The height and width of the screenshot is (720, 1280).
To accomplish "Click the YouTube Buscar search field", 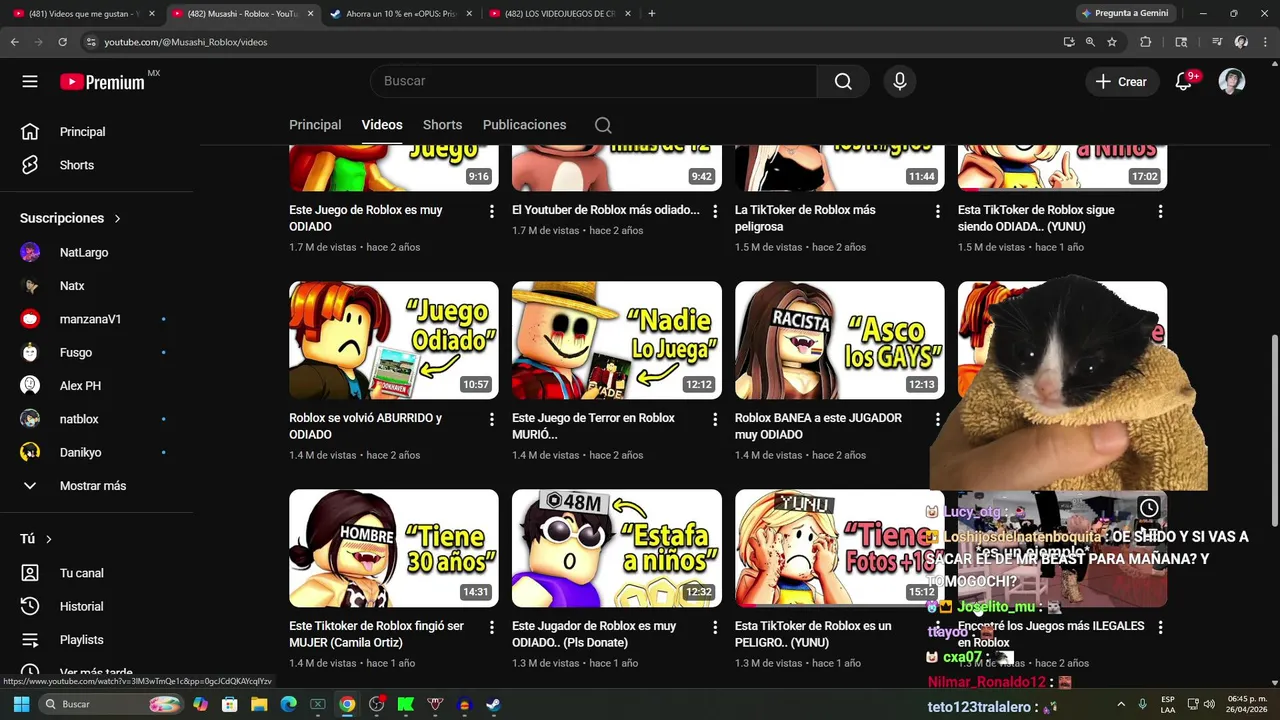I will (594, 81).
